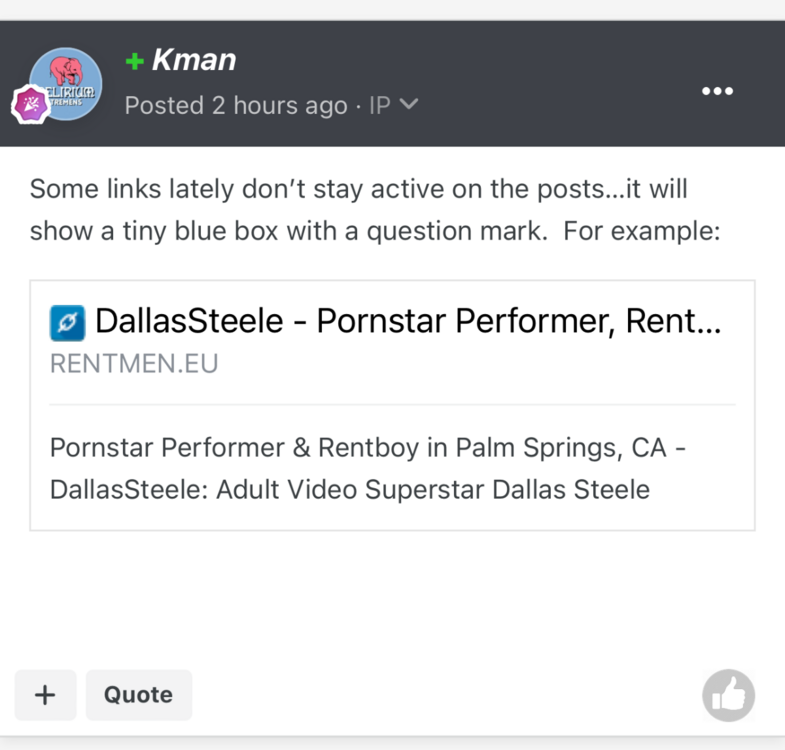The width and height of the screenshot is (785, 750).
Task: Expand the chevron next to IP
Action: click(x=408, y=104)
